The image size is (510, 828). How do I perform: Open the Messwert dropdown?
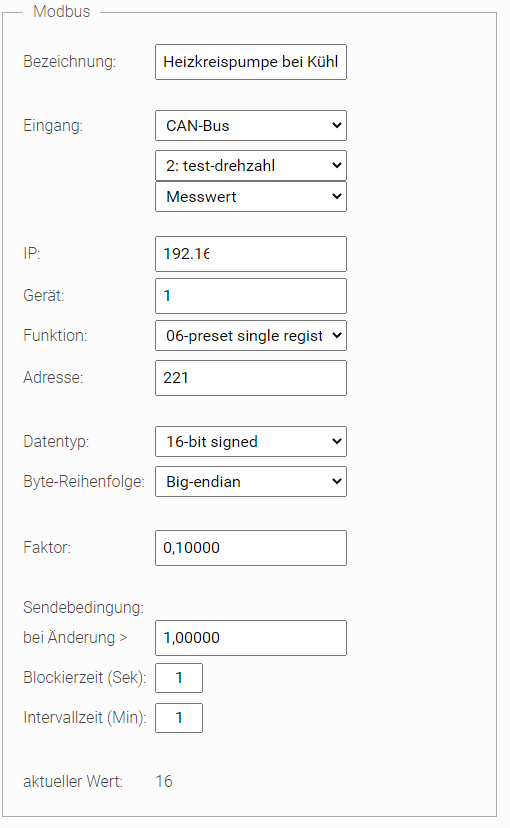point(251,196)
